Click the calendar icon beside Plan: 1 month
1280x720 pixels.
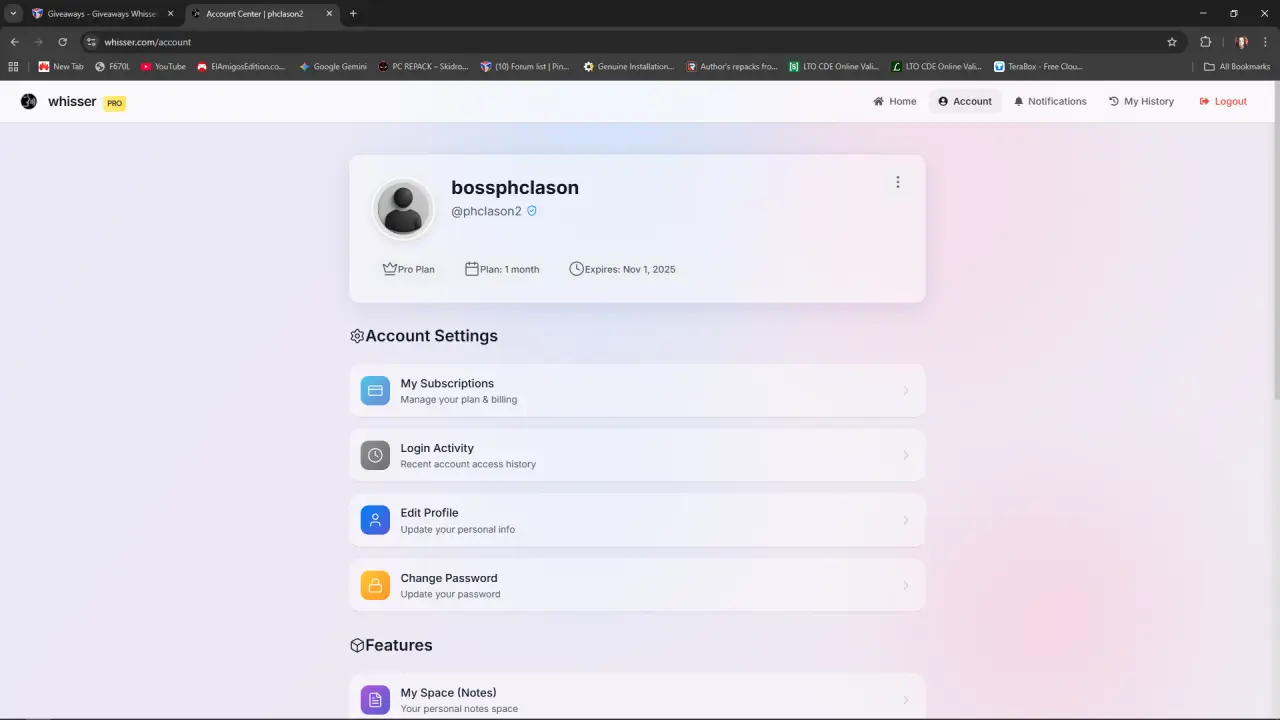[472, 269]
